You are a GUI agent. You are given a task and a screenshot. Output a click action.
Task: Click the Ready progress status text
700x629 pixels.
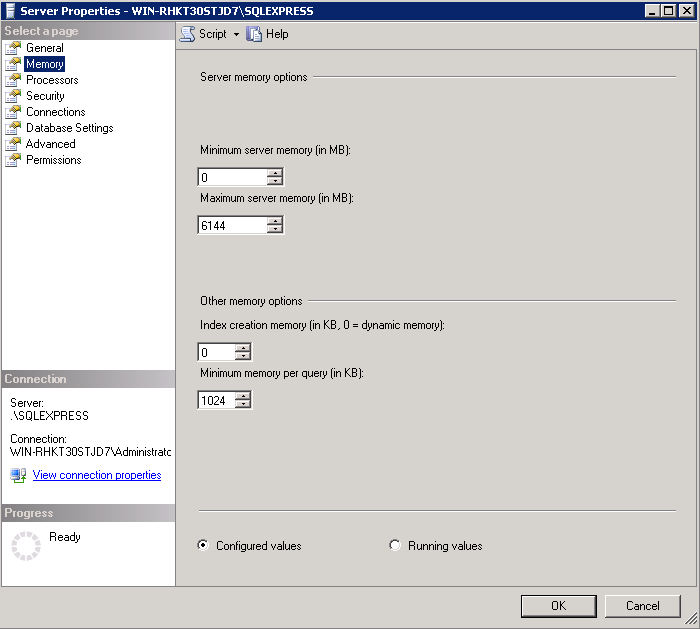point(65,537)
